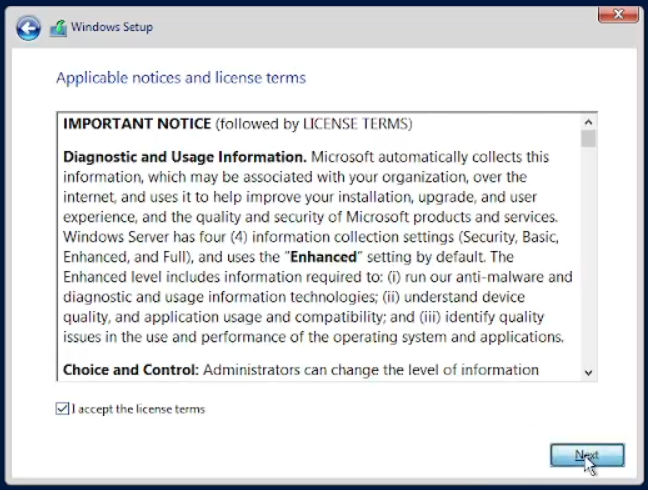Click the 'Windows Setup' title text
Viewport: 648px width, 490px height.
[112, 27]
